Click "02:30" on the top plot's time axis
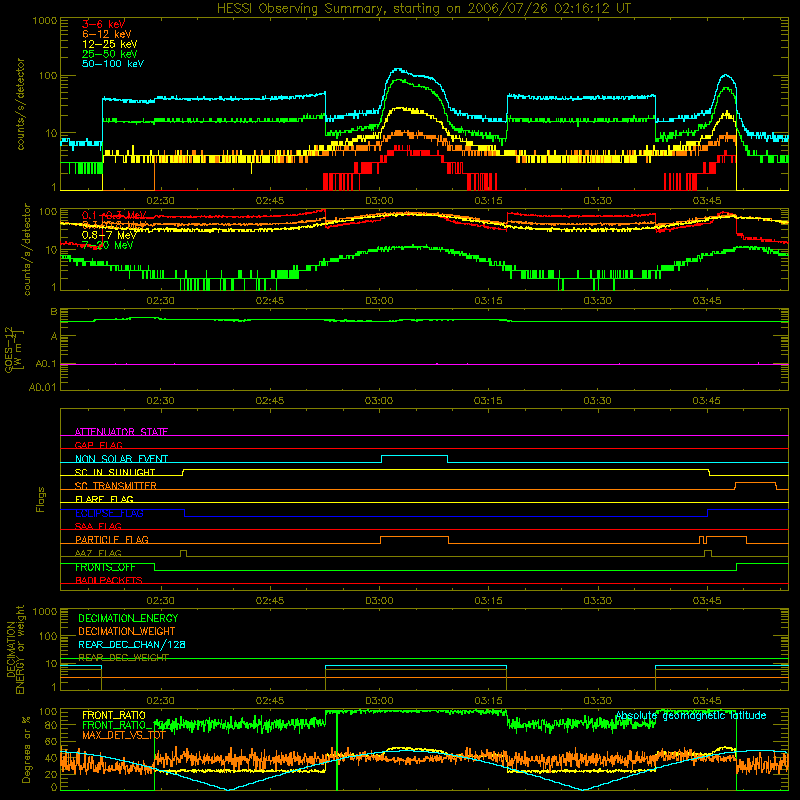800x800 pixels. pos(161,201)
